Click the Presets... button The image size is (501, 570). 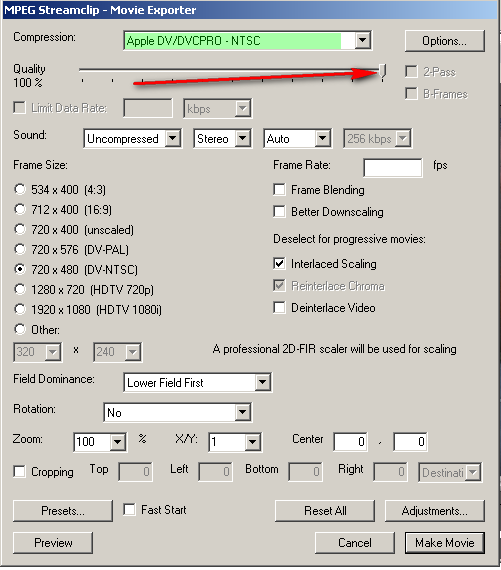tap(63, 511)
